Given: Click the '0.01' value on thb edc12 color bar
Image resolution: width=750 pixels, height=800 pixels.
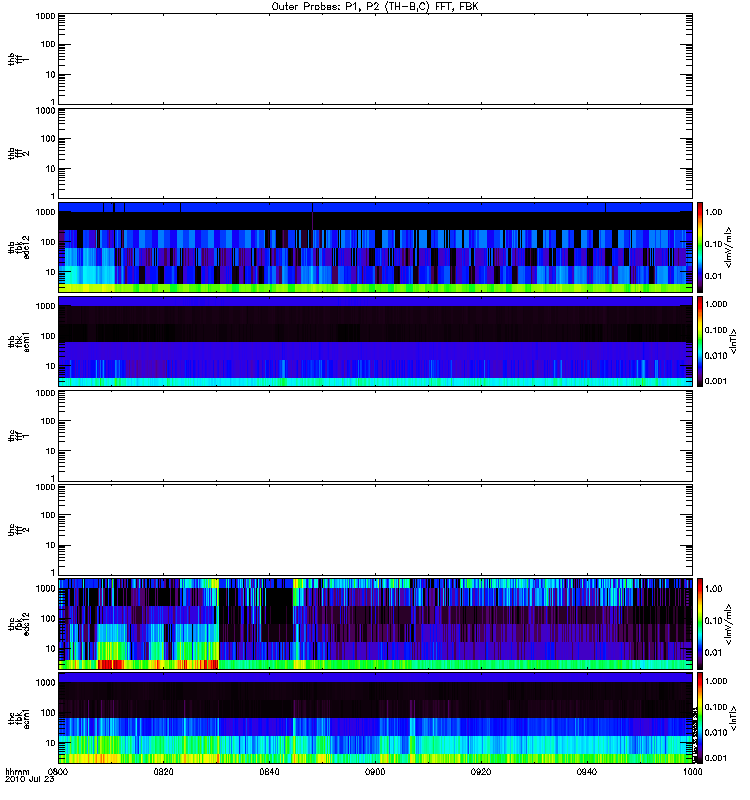Looking at the screenshot, I should click(714, 276).
